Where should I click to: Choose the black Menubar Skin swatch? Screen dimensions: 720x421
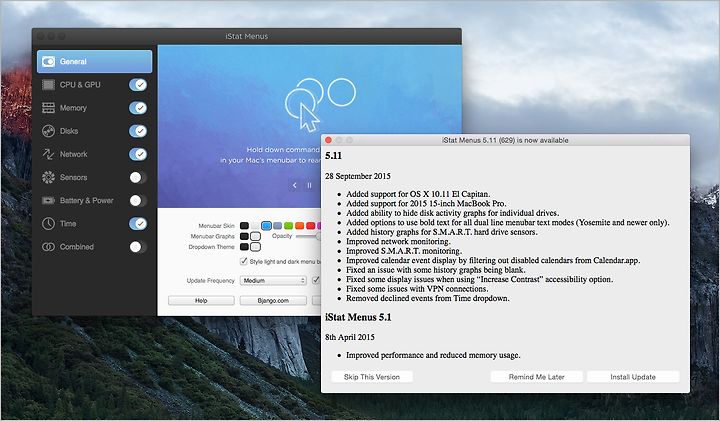tap(244, 225)
